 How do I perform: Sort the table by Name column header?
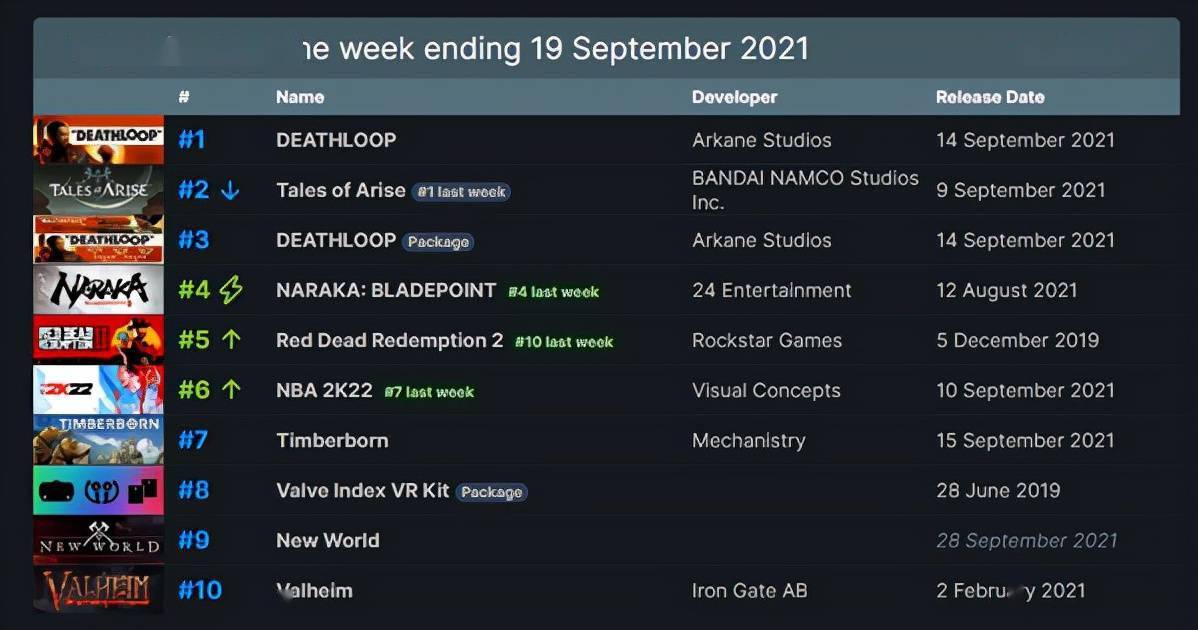tap(300, 97)
